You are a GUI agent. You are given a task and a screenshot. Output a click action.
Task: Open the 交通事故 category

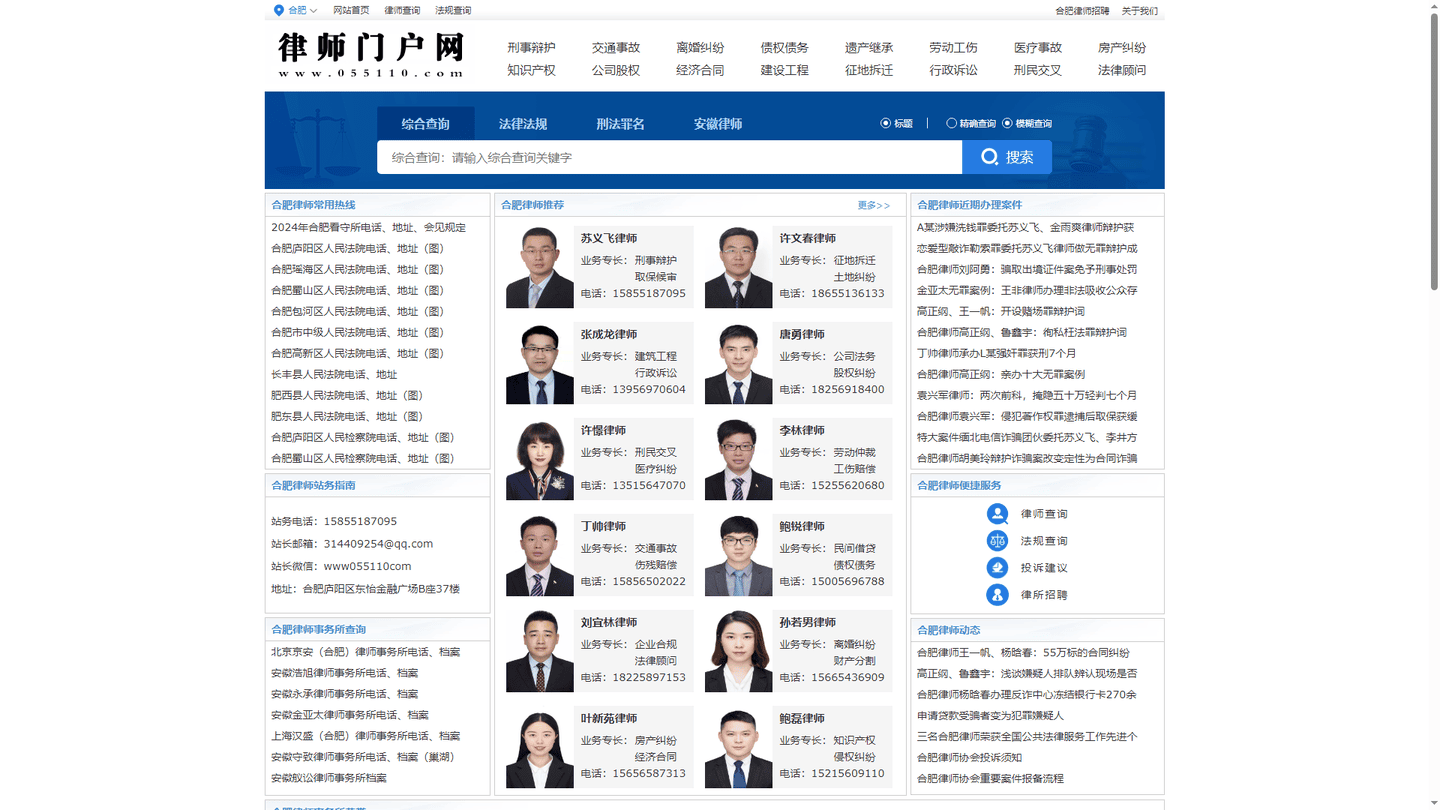(615, 48)
